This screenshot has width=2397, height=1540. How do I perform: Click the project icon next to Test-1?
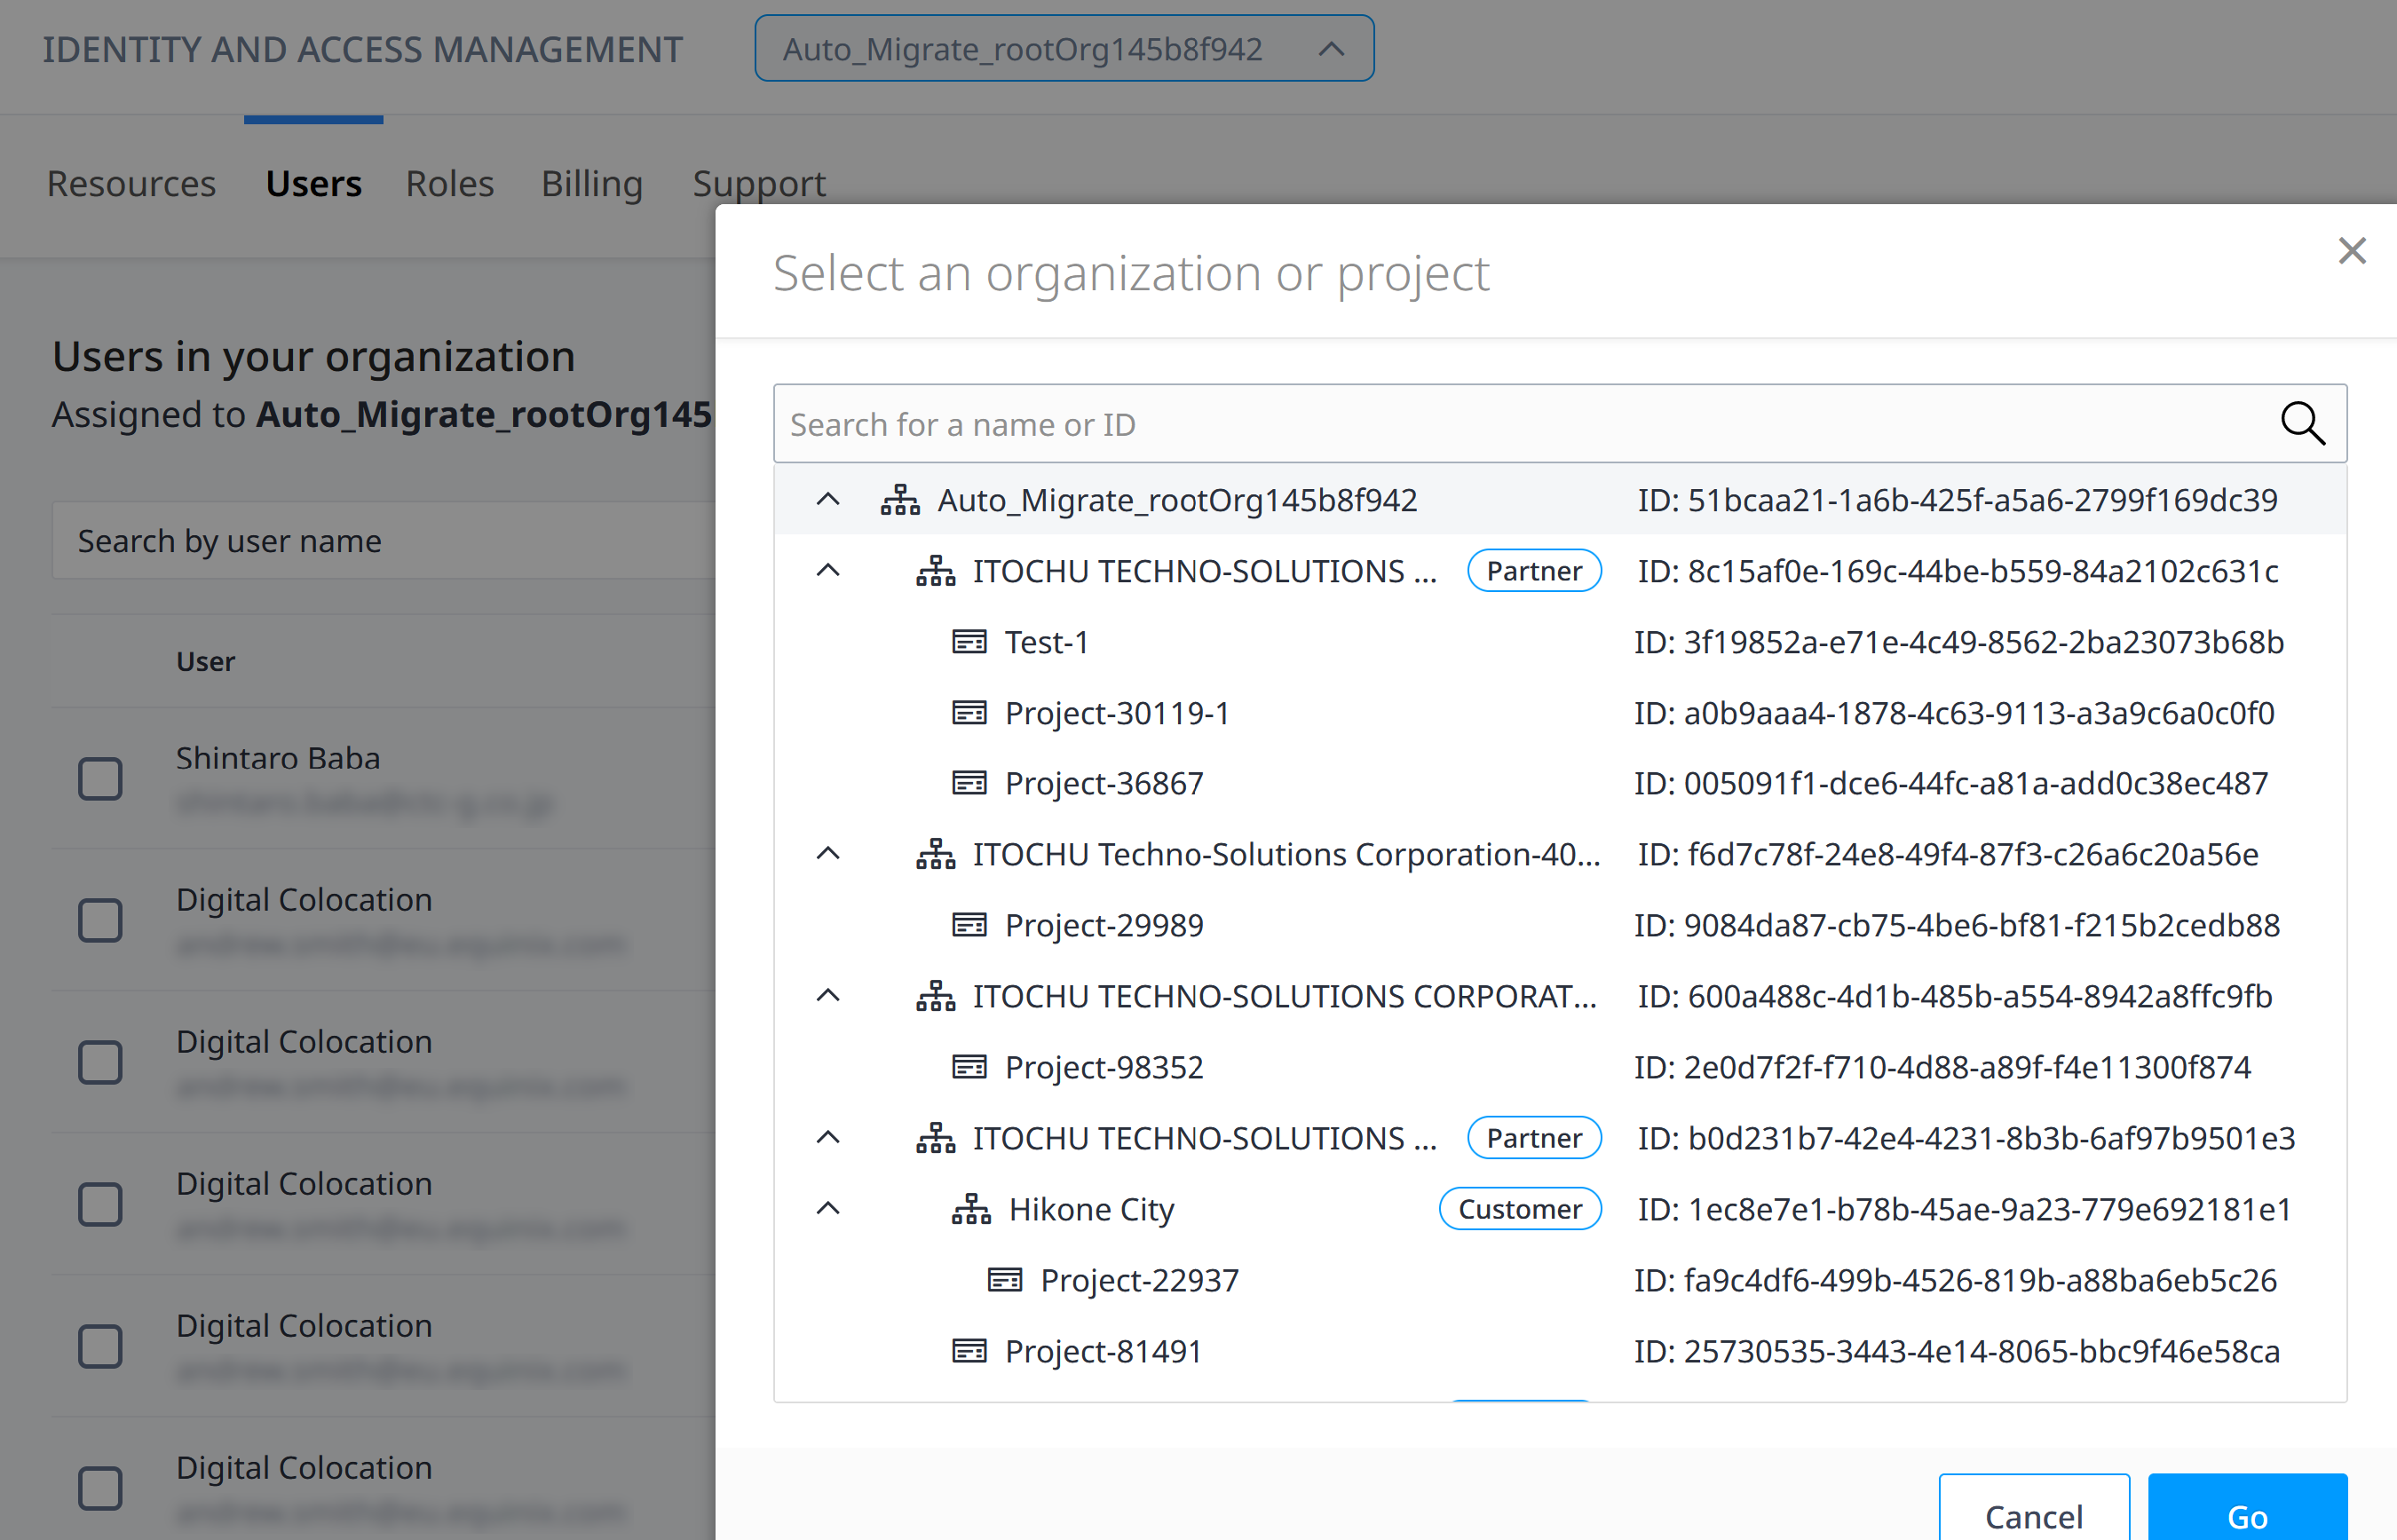[969, 641]
